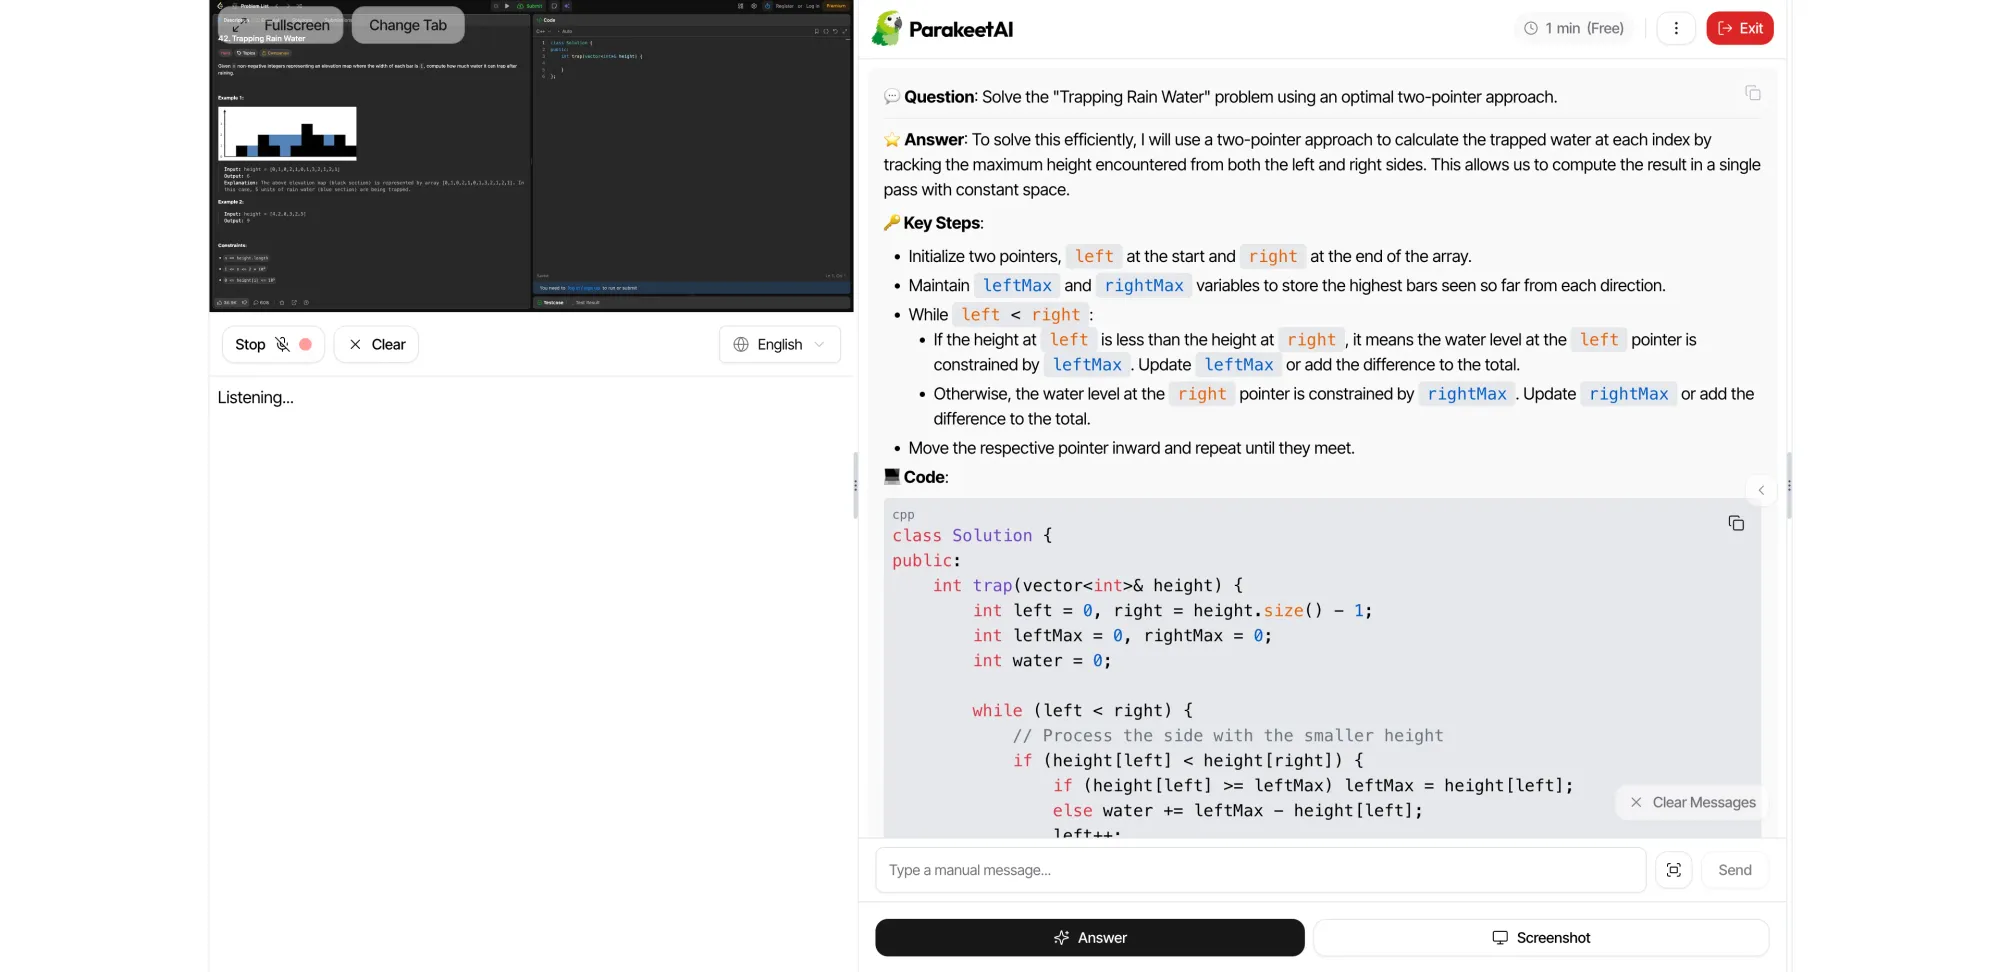Viewport: 2000px width, 972px height.
Task: Click the Code panel header in LeetCode preview
Action: [548, 20]
